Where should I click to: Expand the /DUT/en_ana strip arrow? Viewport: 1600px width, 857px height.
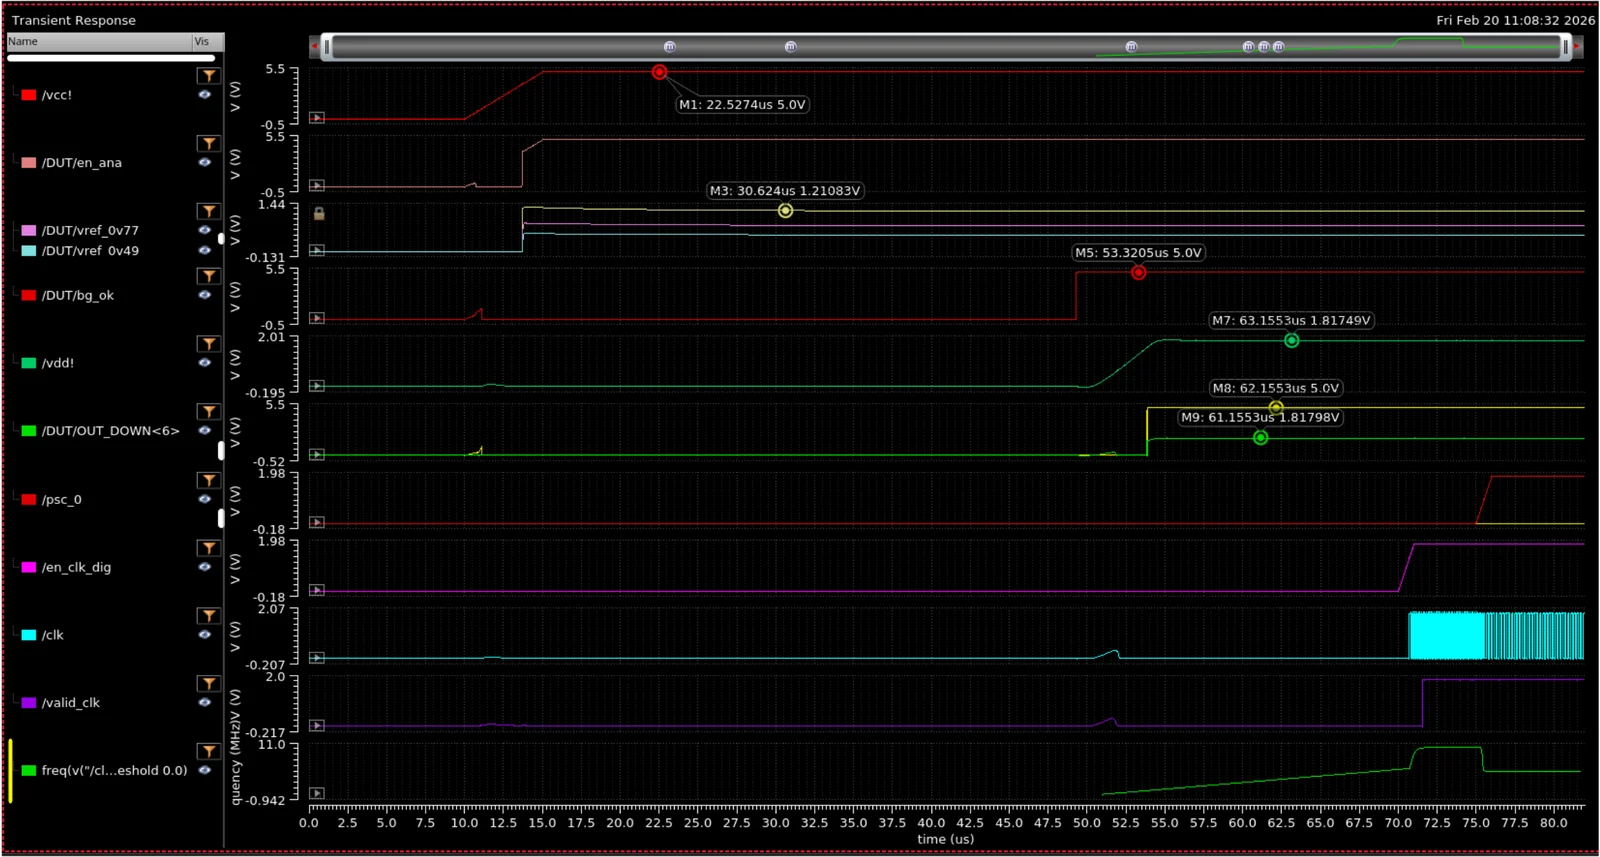317,186
